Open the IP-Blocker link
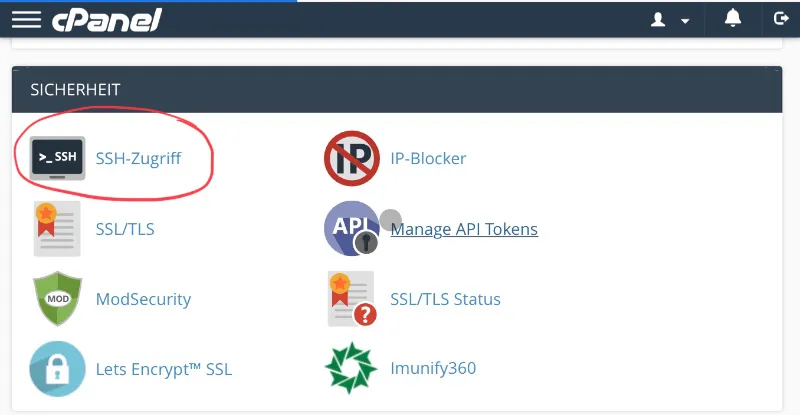Screen dimensions: 800x415 point(428,158)
